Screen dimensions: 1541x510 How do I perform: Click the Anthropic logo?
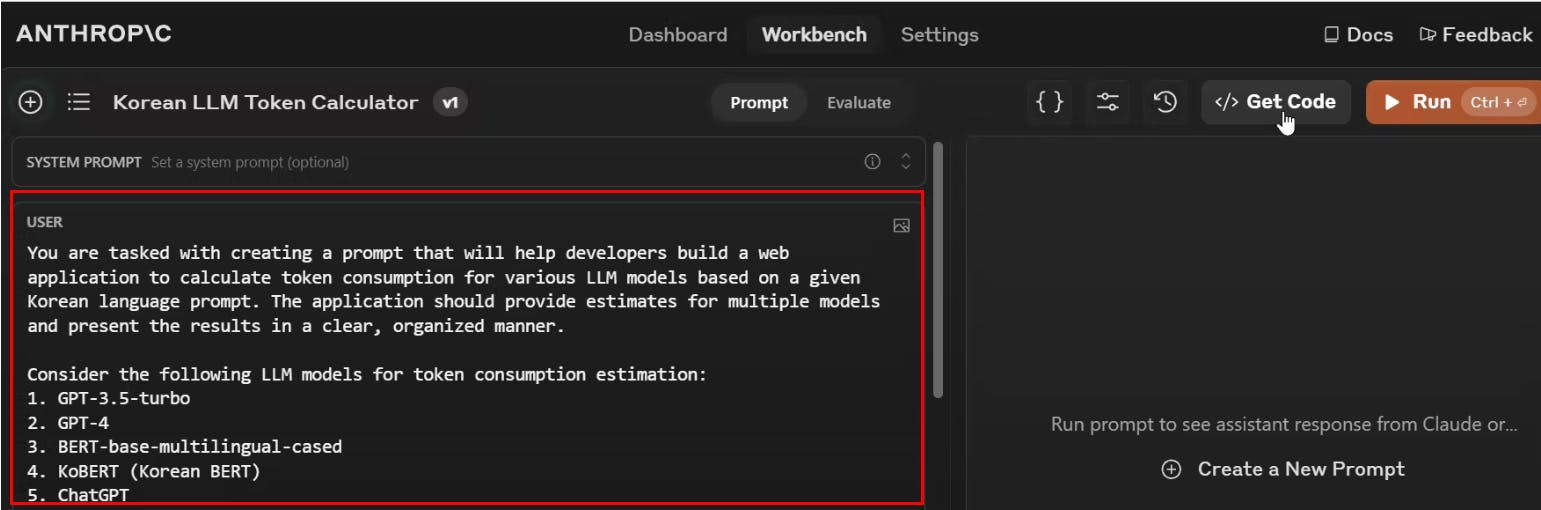pos(94,34)
